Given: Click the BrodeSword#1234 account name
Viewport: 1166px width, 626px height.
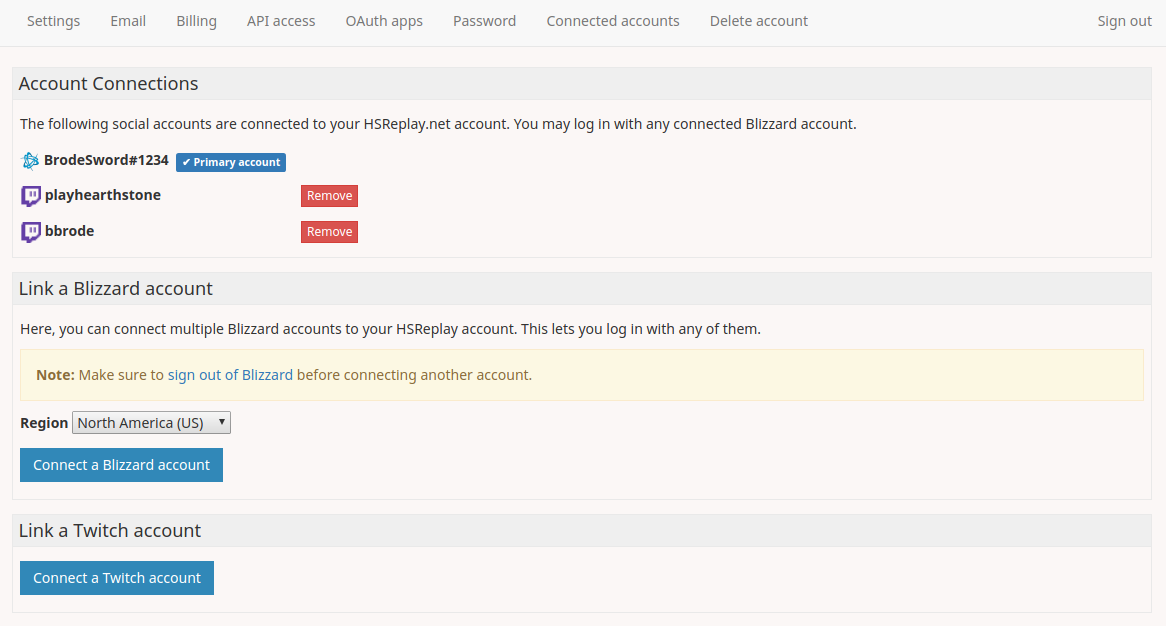Looking at the screenshot, I should [106, 161].
